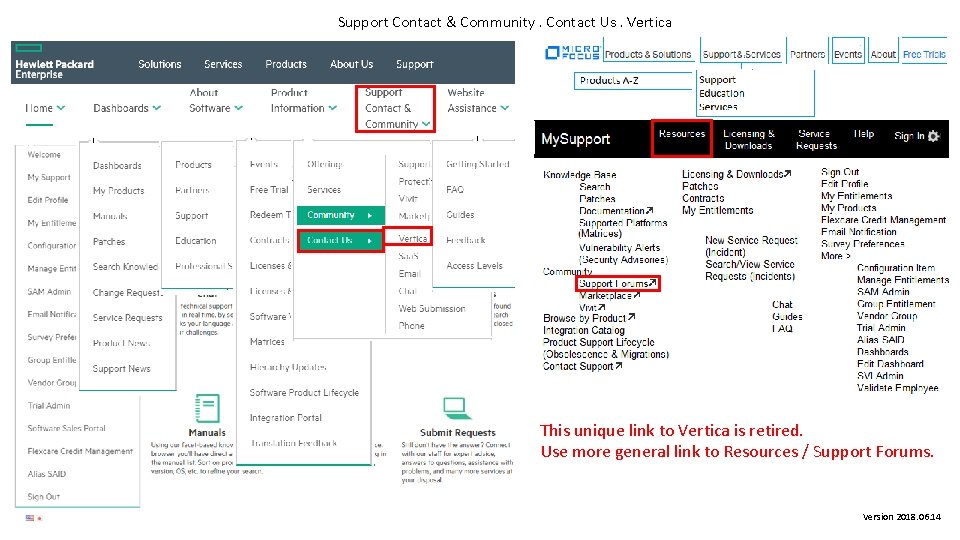This screenshot has width=960, height=540.
Task: Expand the Product Information dropdown
Action: 304,100
